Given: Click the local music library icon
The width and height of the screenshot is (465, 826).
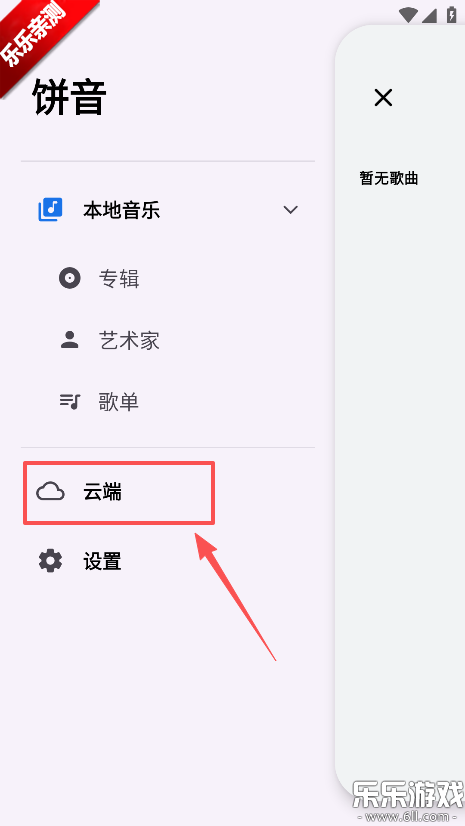Looking at the screenshot, I should 51,210.
